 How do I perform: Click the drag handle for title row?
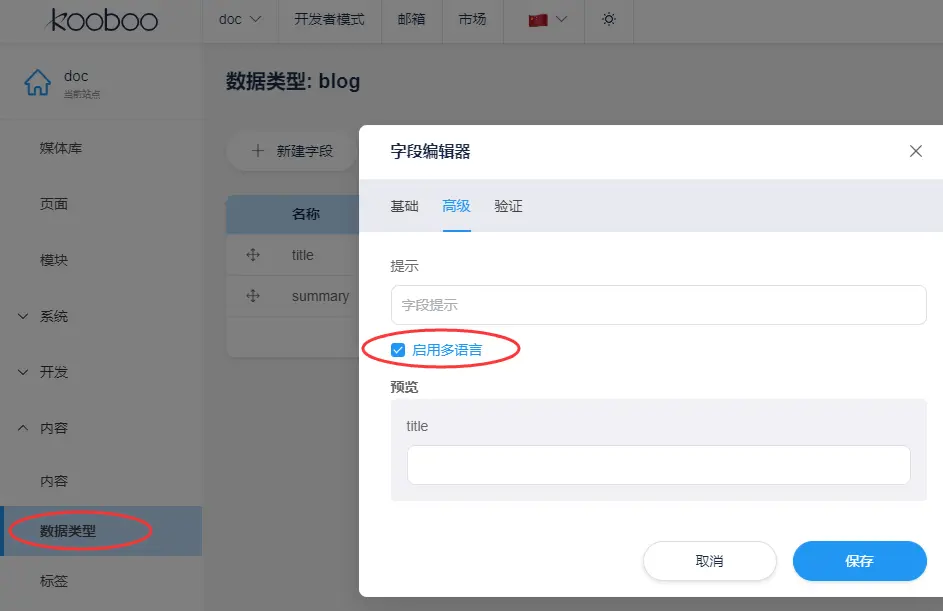[x=253, y=255]
